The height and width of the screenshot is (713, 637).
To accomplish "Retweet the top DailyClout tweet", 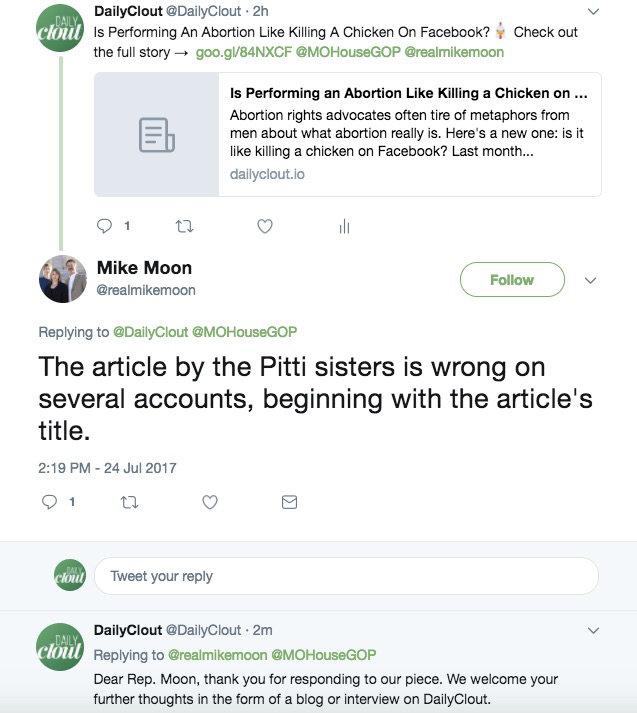I will (184, 227).
